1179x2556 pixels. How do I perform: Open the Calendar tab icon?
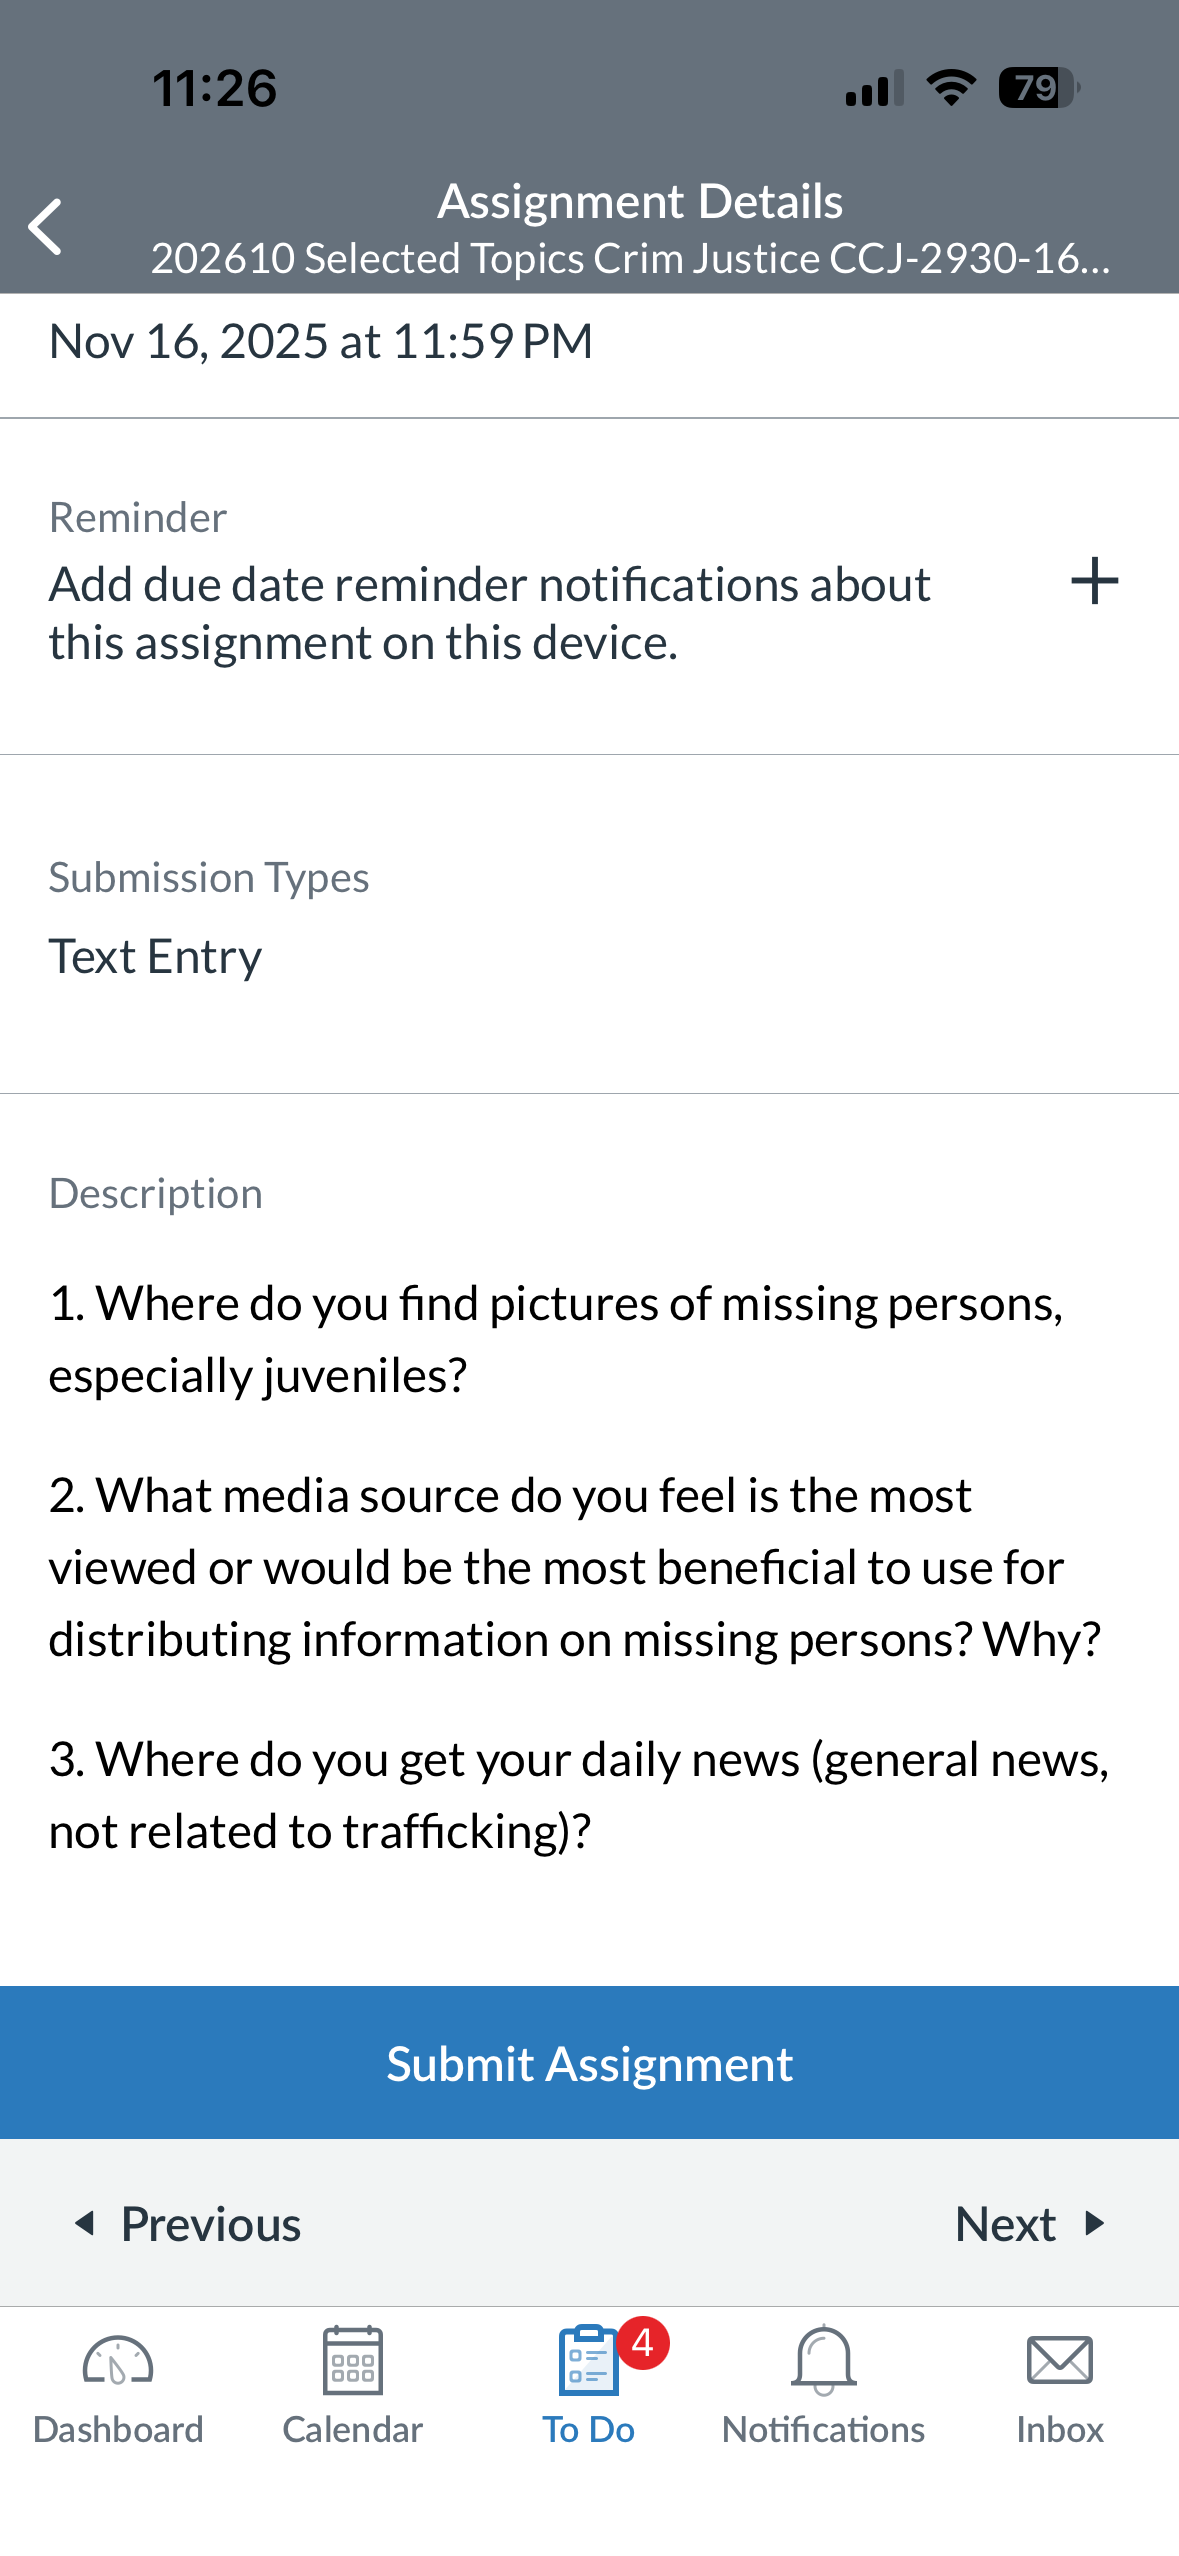point(353,2361)
